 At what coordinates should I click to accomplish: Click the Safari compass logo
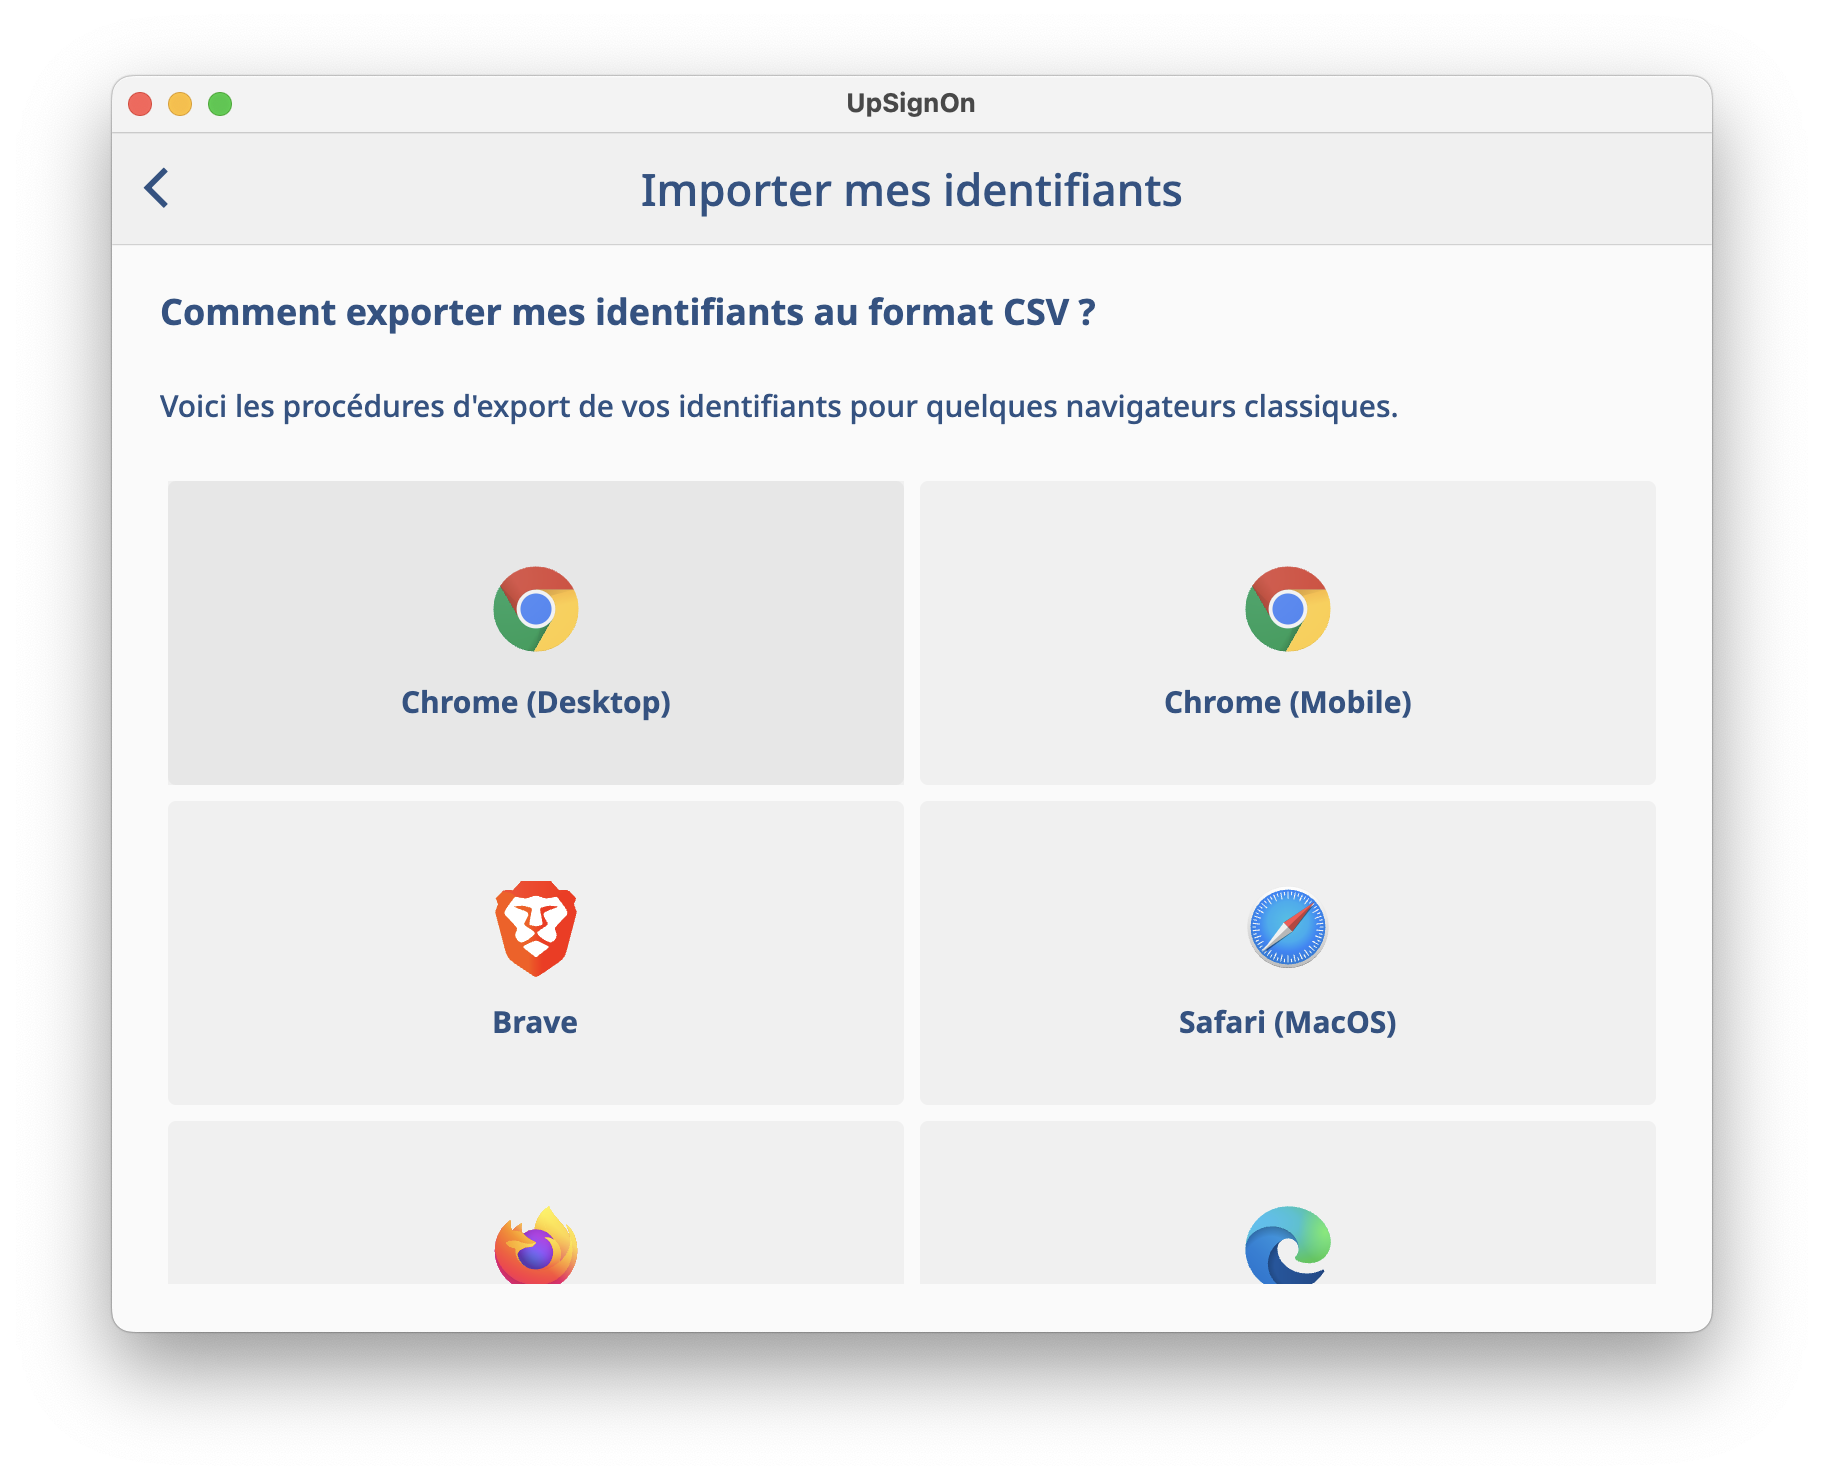(1288, 928)
